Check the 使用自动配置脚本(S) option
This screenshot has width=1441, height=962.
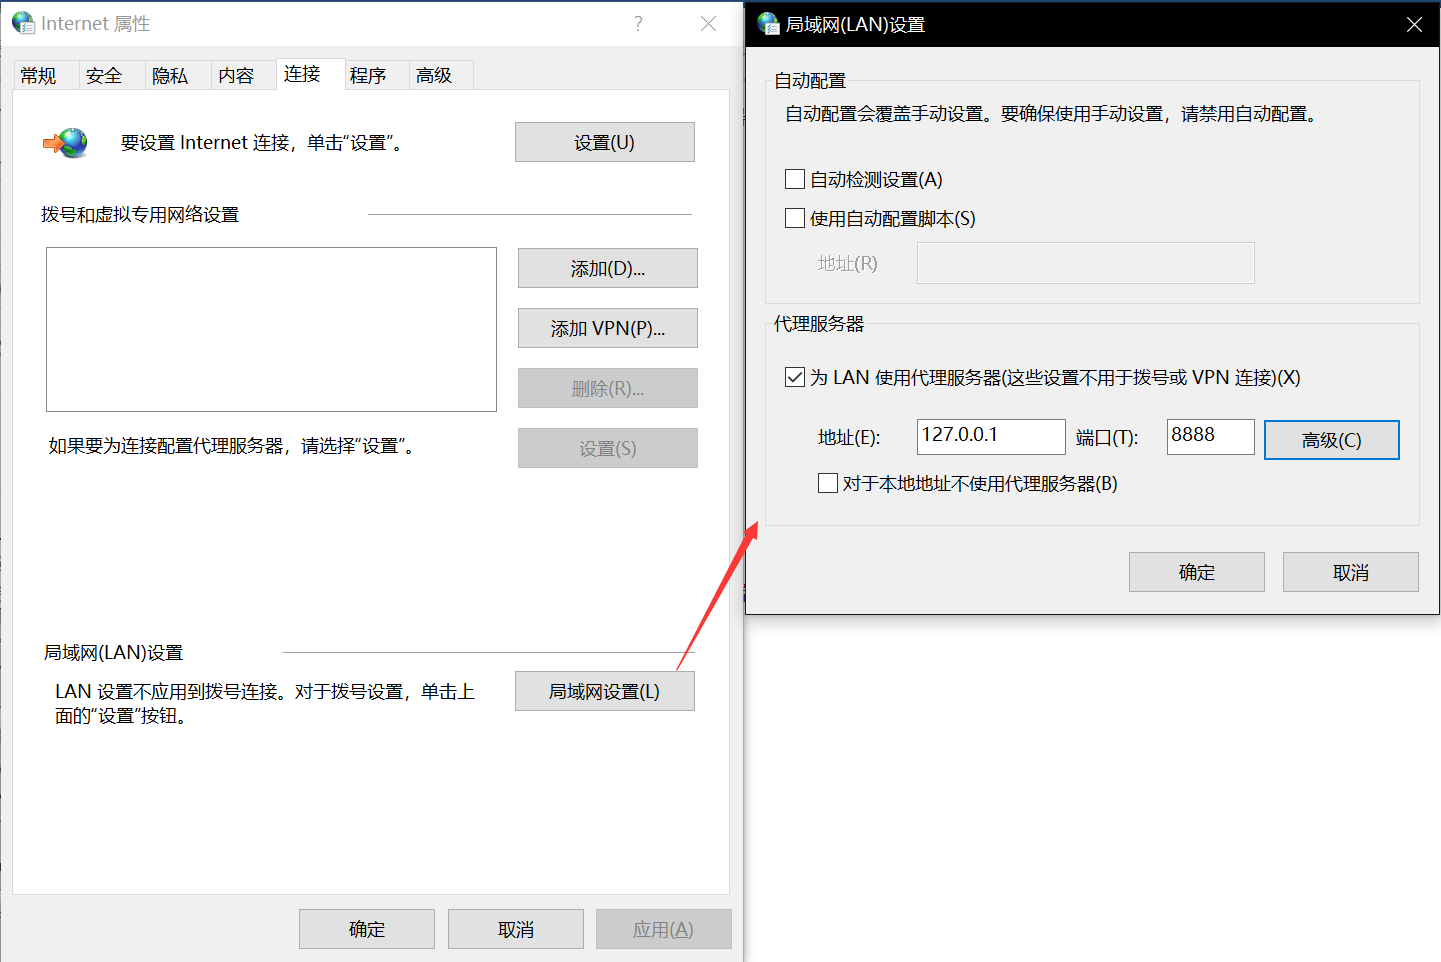point(795,218)
